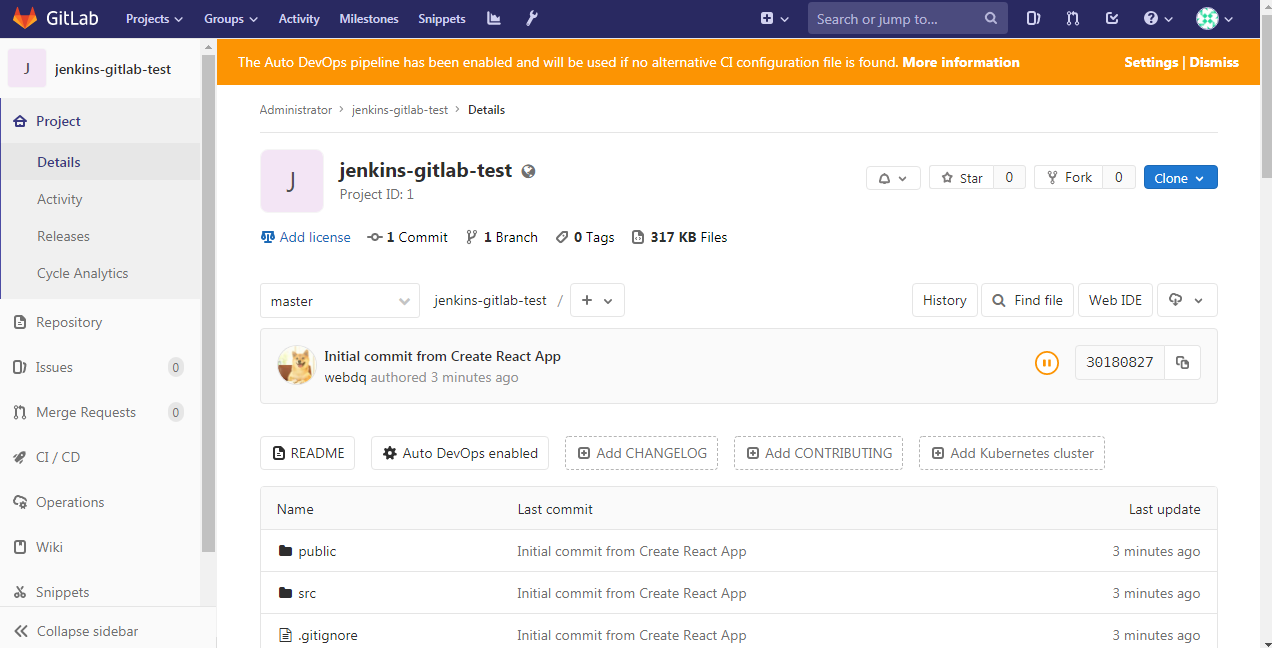1272x648 pixels.
Task: Open the Clone dropdown
Action: (1180, 177)
